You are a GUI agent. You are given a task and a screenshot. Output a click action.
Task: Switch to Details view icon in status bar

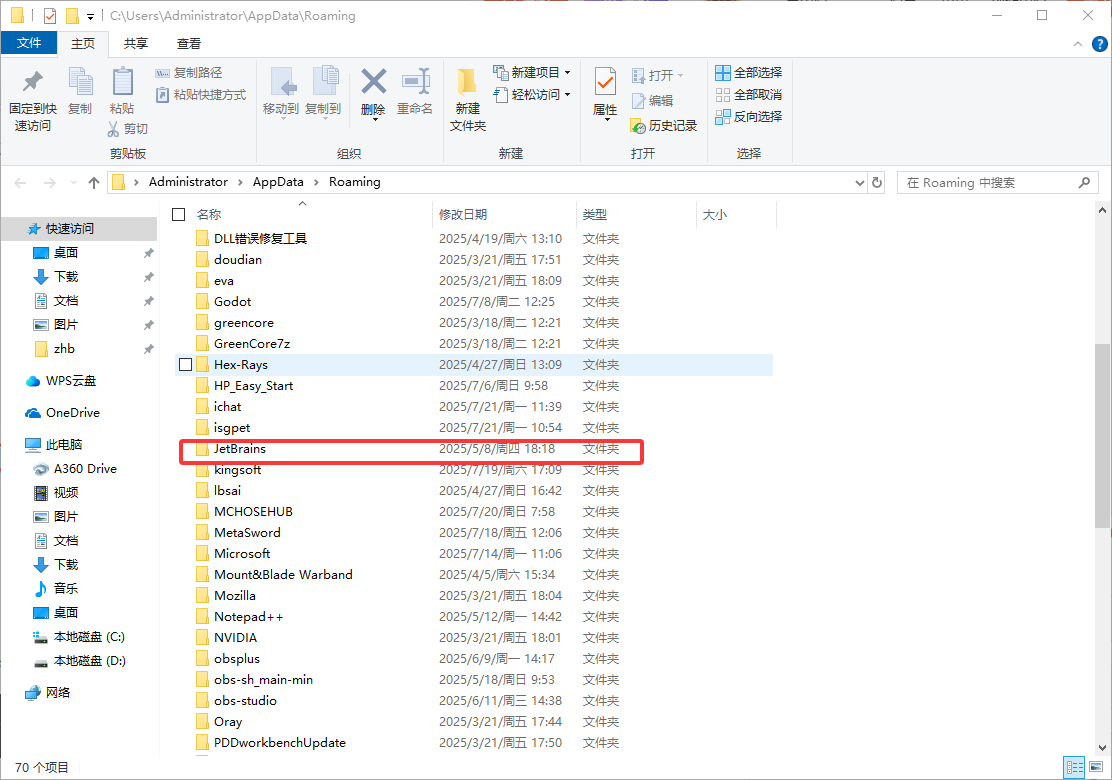(x=1074, y=767)
